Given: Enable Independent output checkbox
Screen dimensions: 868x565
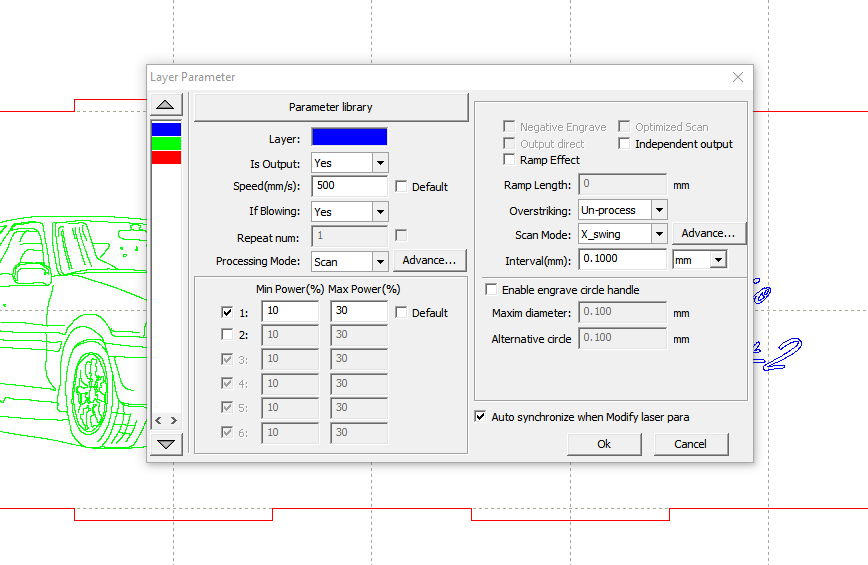Looking at the screenshot, I should (x=624, y=144).
